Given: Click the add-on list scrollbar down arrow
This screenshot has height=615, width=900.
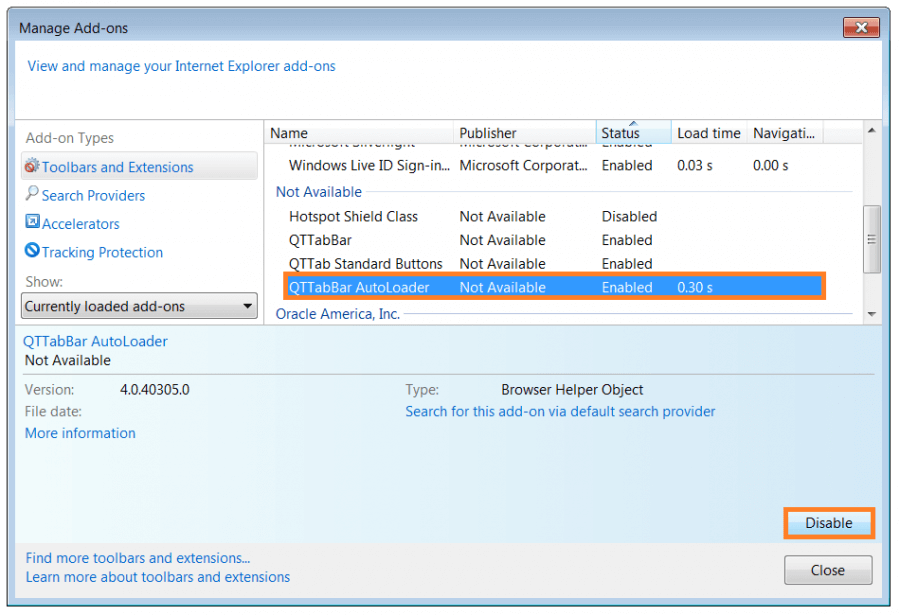Looking at the screenshot, I should click(x=871, y=314).
